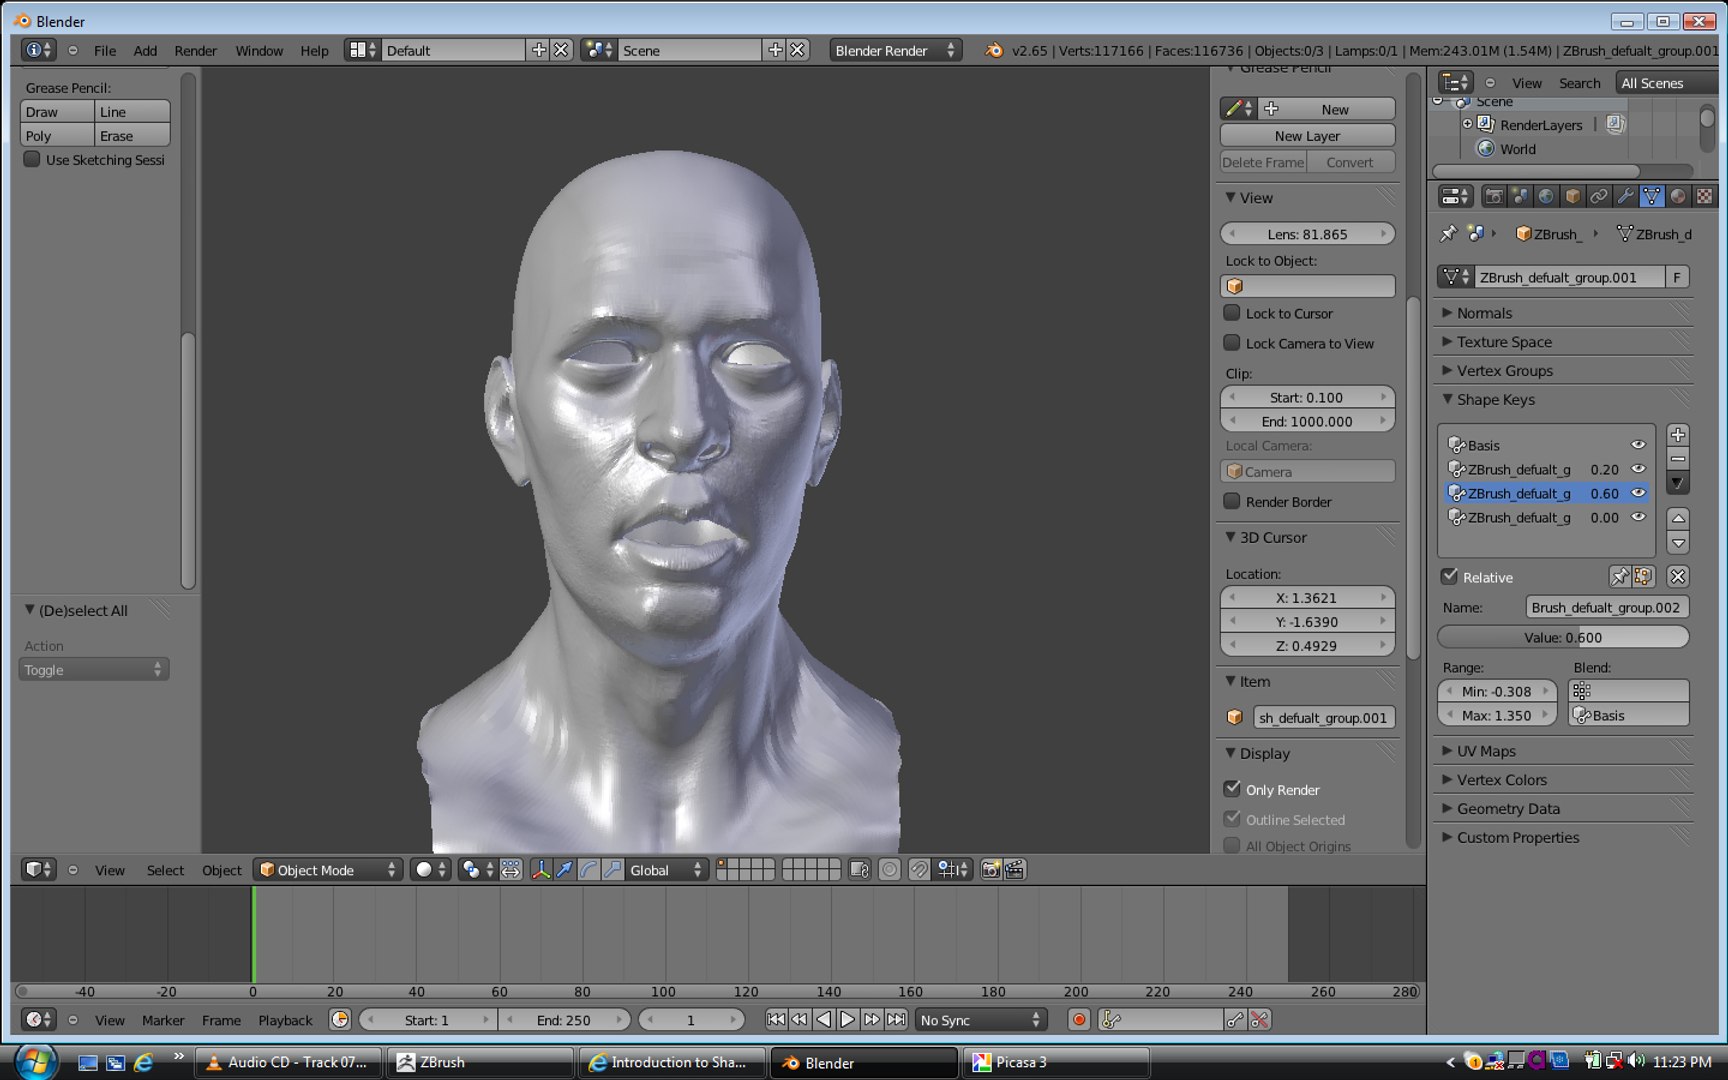Open Global orientation dropdown
1728x1080 pixels.
[667, 870]
